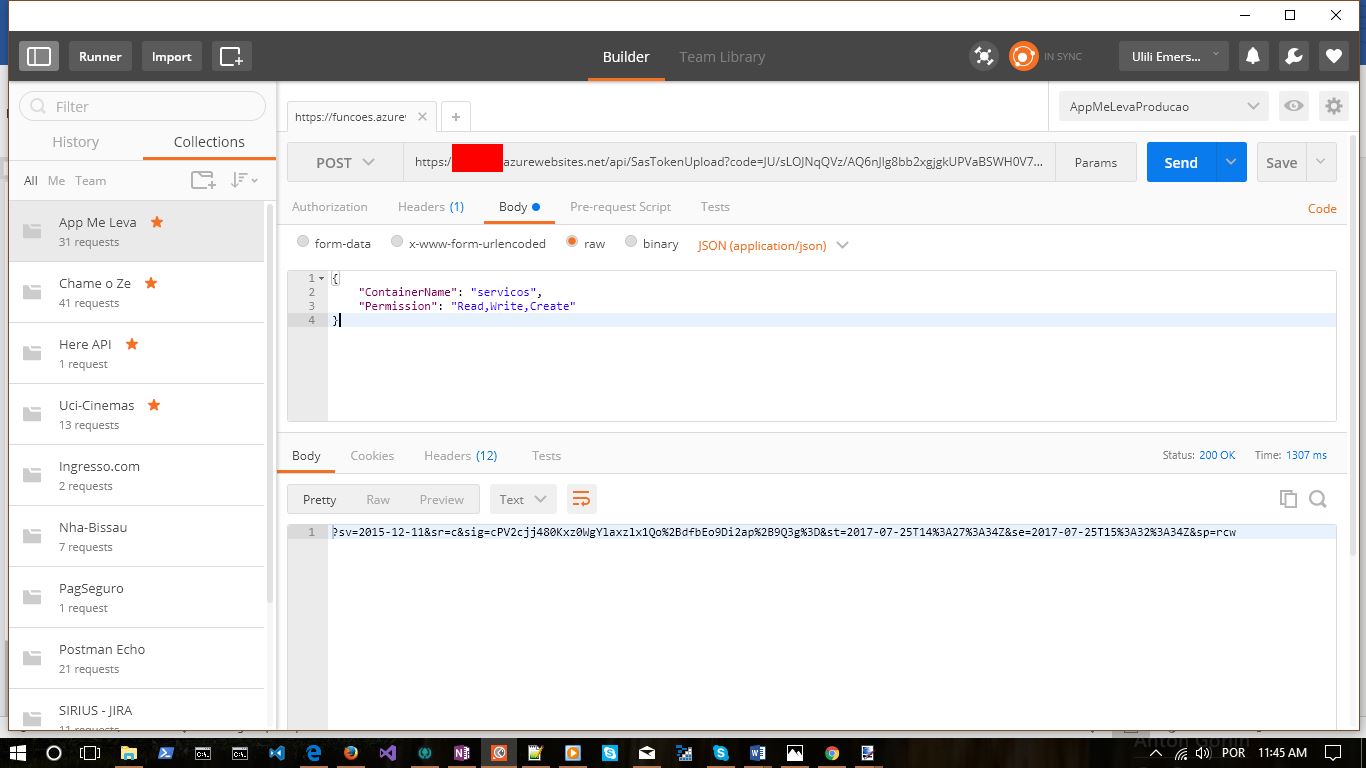
Task: Open the PagSeguro collection
Action: (x=137, y=597)
